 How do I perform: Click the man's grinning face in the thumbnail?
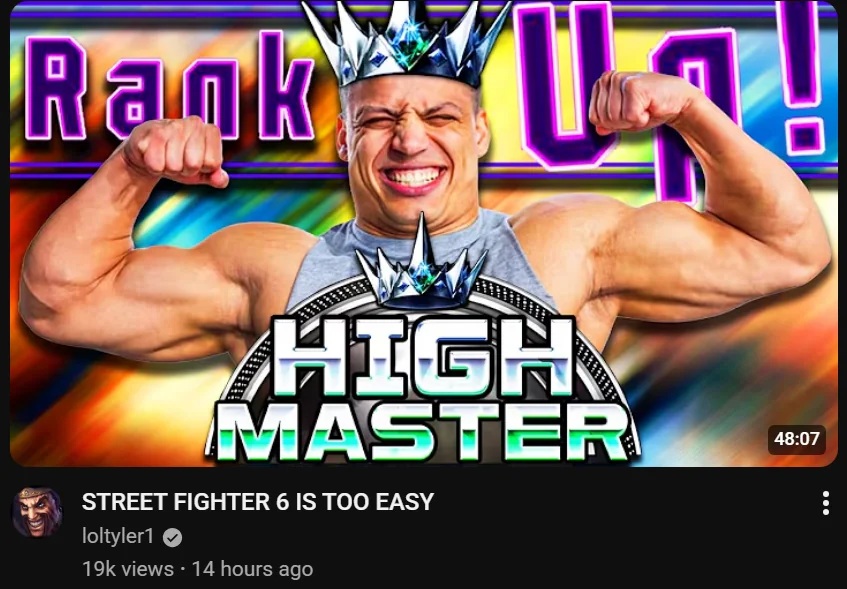pyautogui.click(x=412, y=146)
